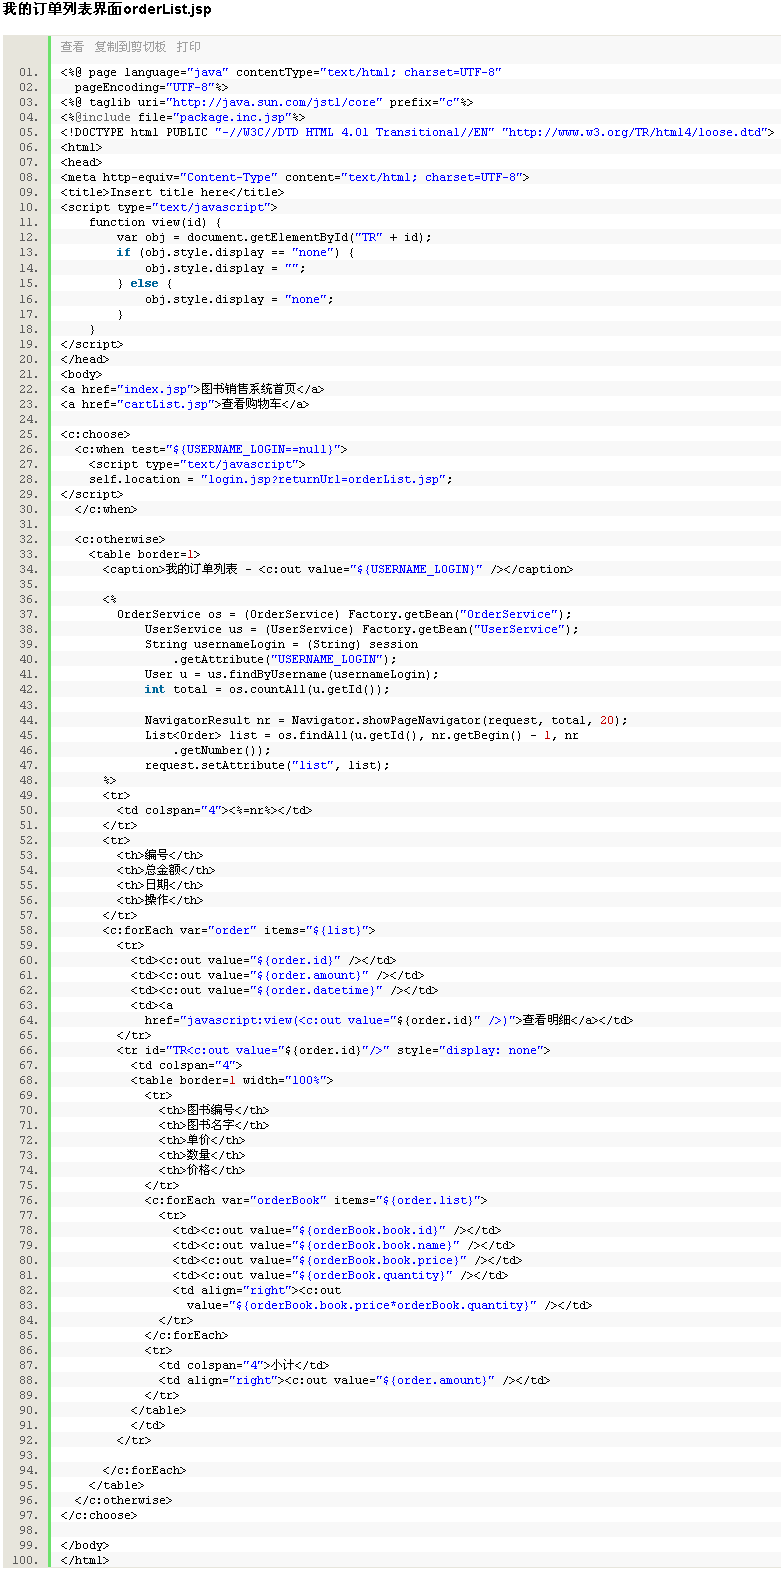Click the include file package.inc.jsp line
Viewport: 781px width, 1574px height.
point(183,117)
